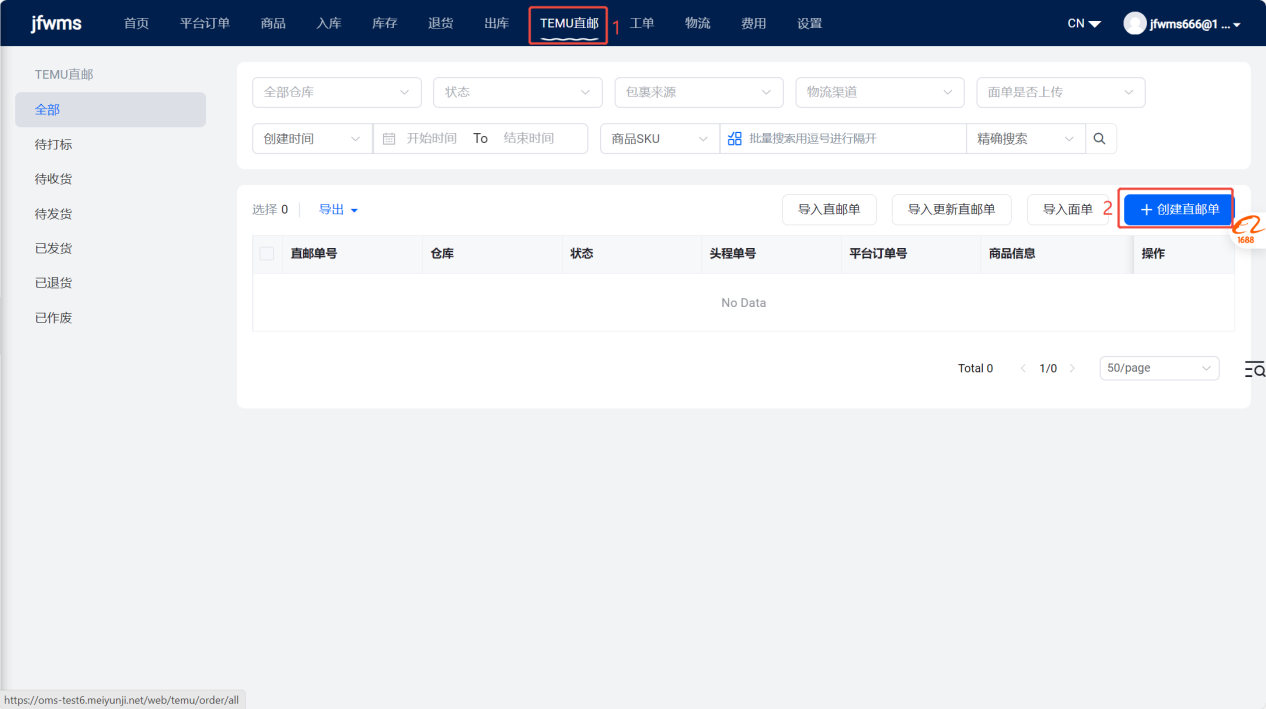The width and height of the screenshot is (1266, 709).
Task: Click the 创建直邮单 button
Action: (x=1179, y=209)
